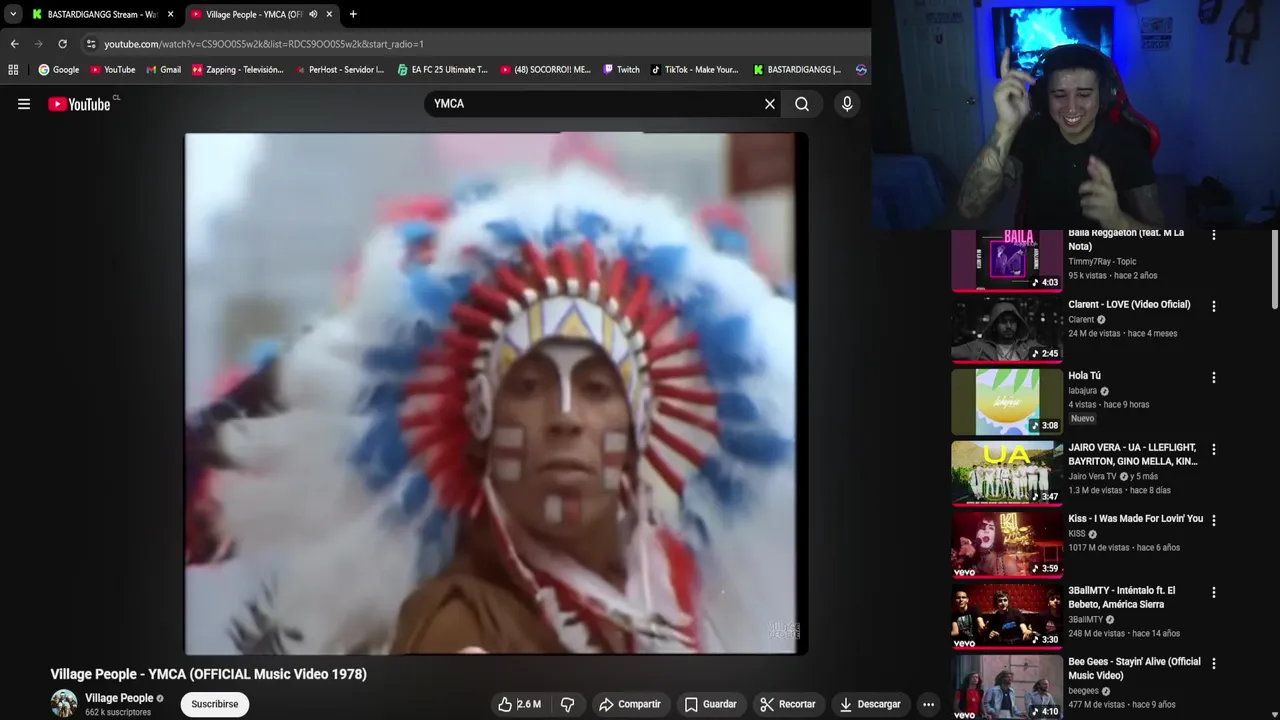Open a new browser tab

353,14
